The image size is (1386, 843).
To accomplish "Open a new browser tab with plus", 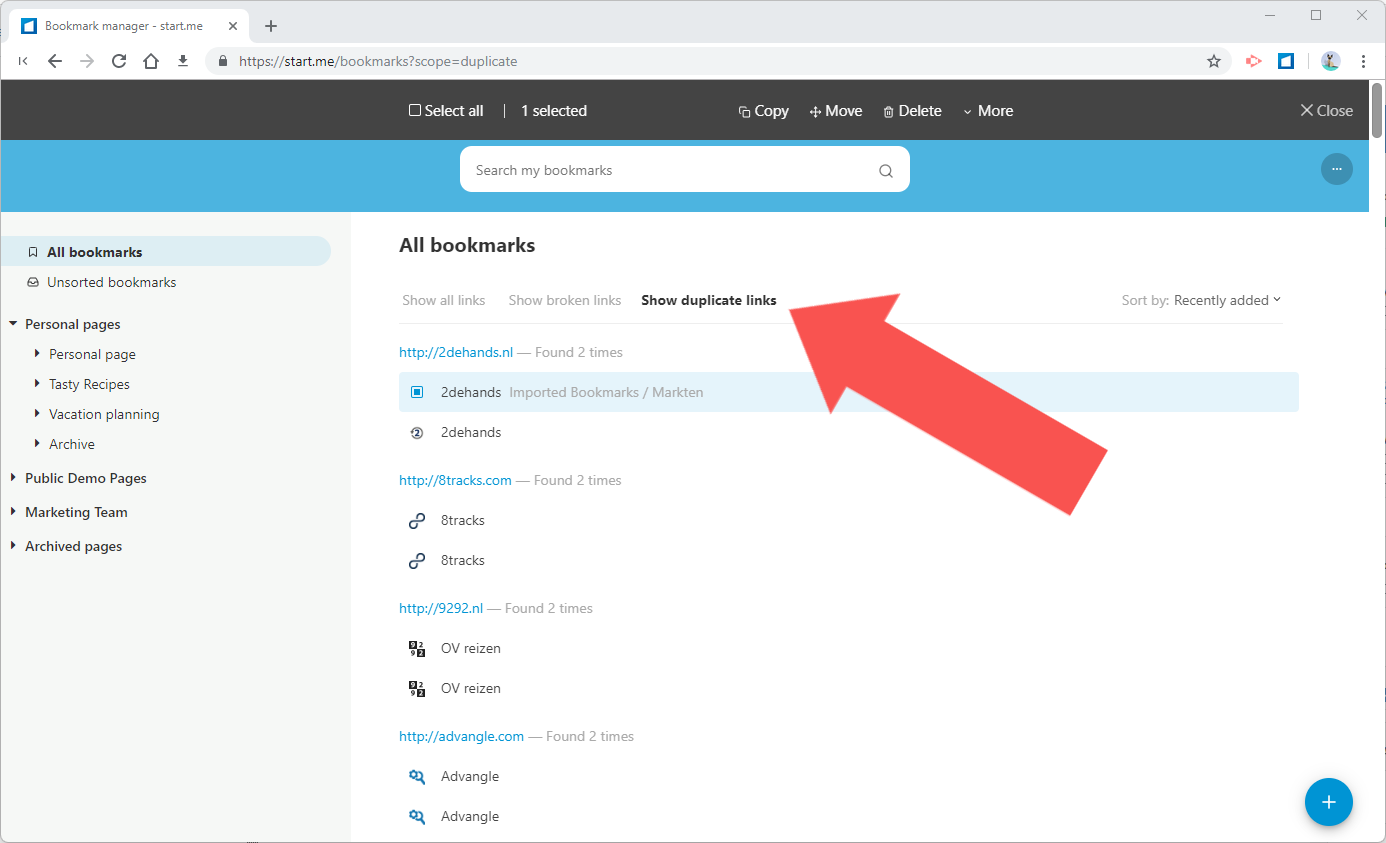I will (x=270, y=26).
